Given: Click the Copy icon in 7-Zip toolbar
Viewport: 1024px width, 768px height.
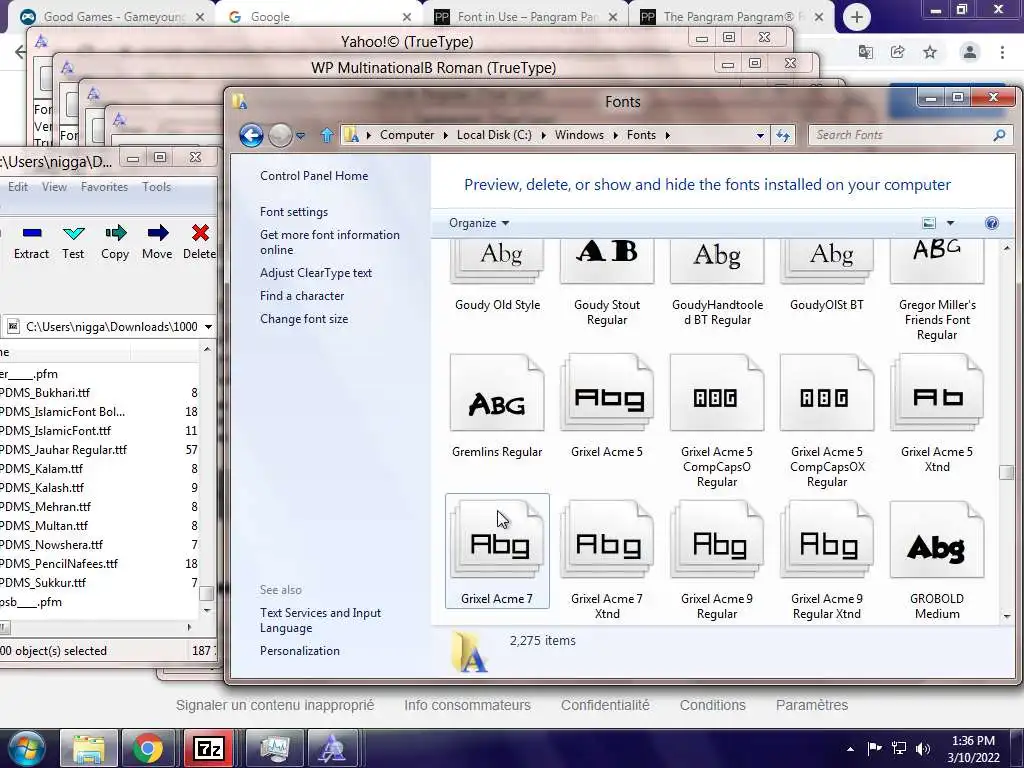Looking at the screenshot, I should point(116,233).
